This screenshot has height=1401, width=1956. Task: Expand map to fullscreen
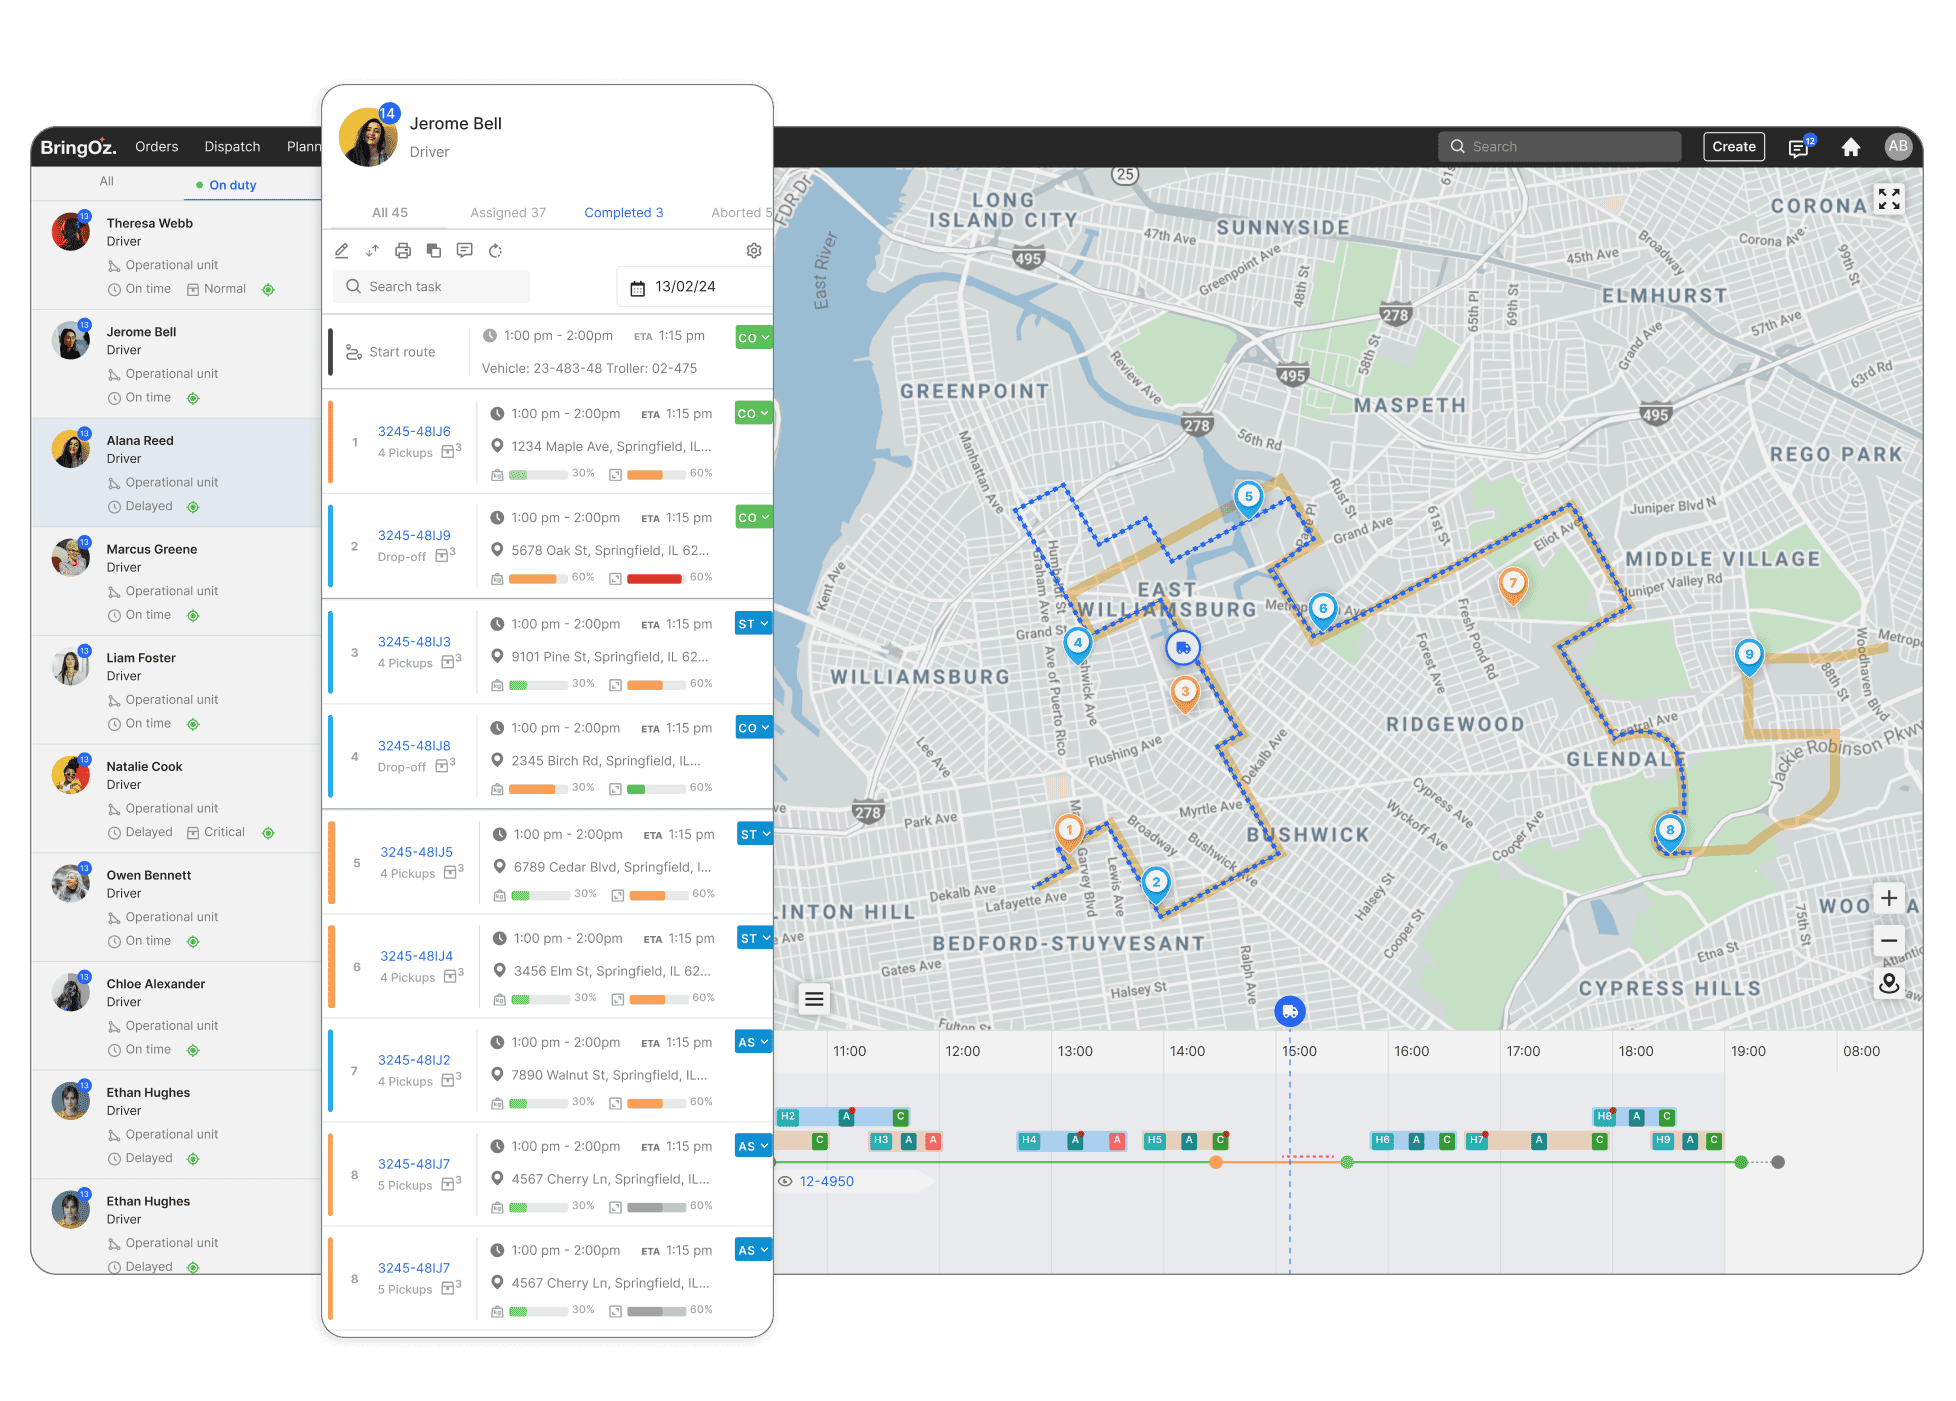[1889, 199]
